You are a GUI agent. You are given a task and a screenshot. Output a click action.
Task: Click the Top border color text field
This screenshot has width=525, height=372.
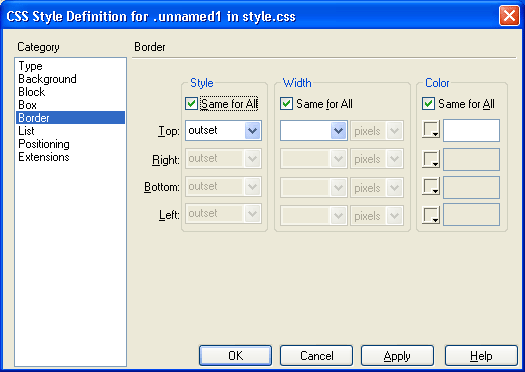coord(471,130)
